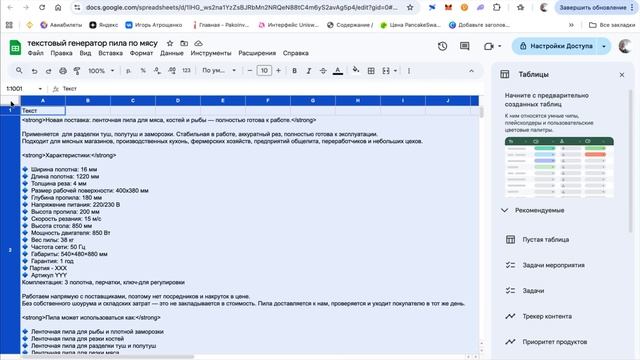Viewport: 640px width, 360px height.
Task: Reload the browser page
Action: [x=42, y=7]
